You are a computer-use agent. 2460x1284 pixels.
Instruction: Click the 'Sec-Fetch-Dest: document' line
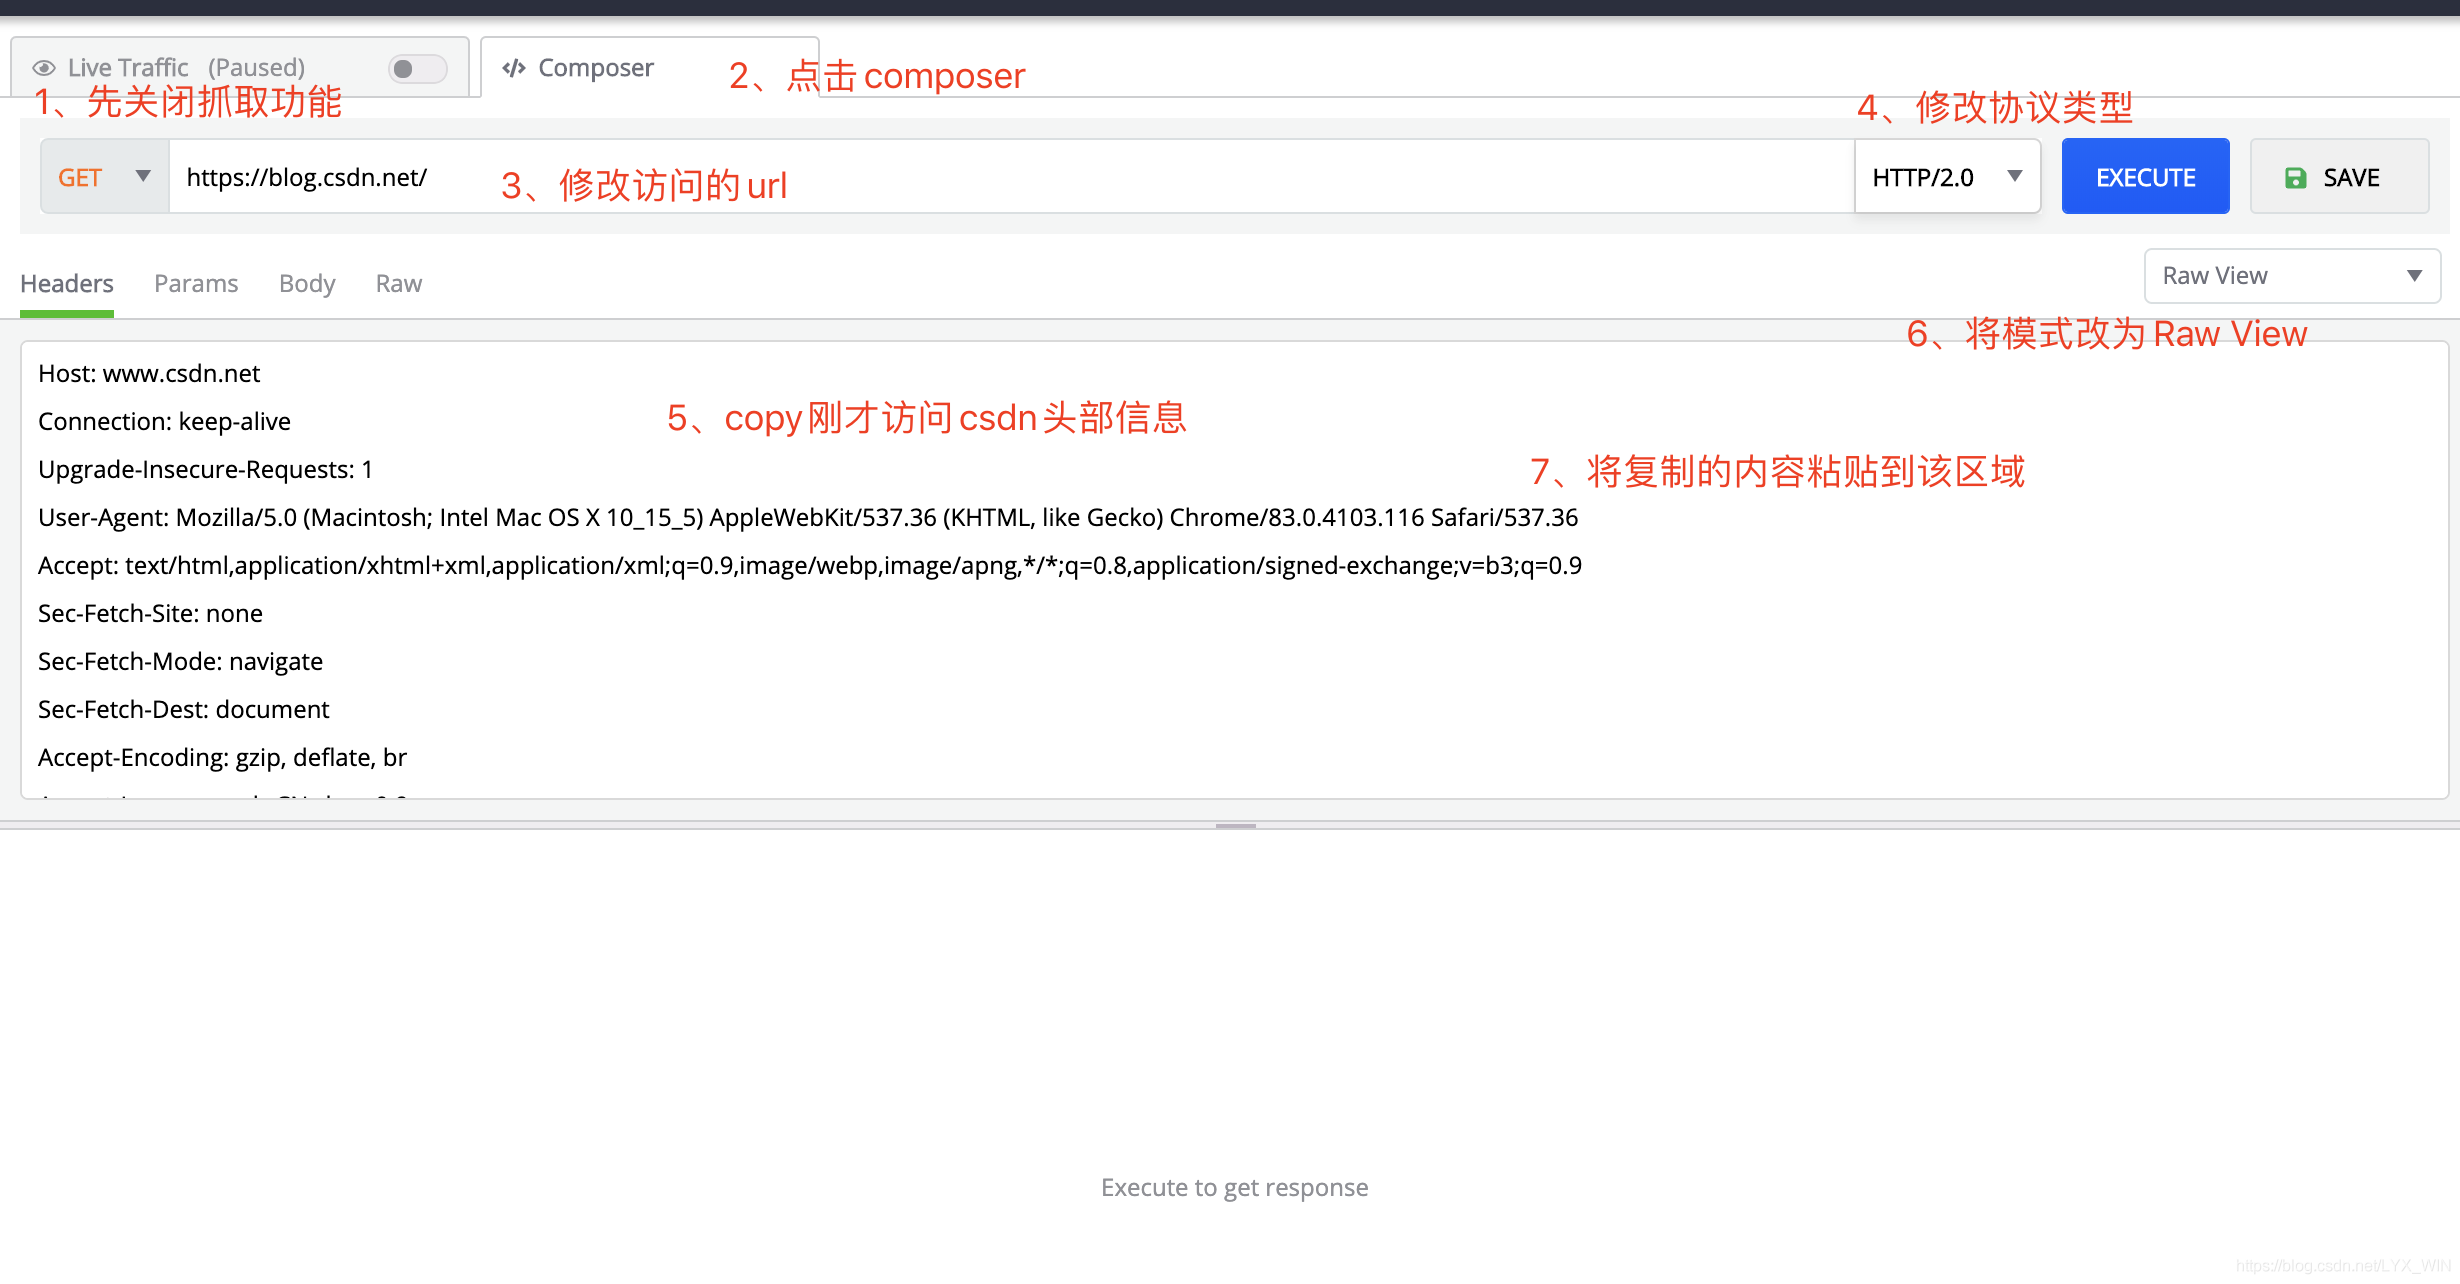click(184, 710)
